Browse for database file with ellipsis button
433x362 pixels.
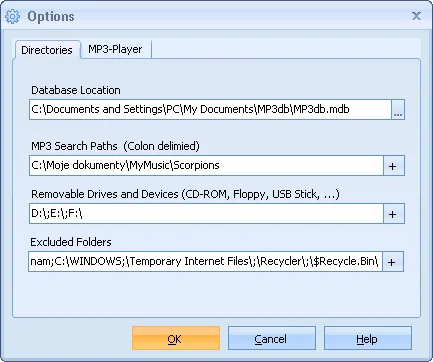[x=398, y=109]
